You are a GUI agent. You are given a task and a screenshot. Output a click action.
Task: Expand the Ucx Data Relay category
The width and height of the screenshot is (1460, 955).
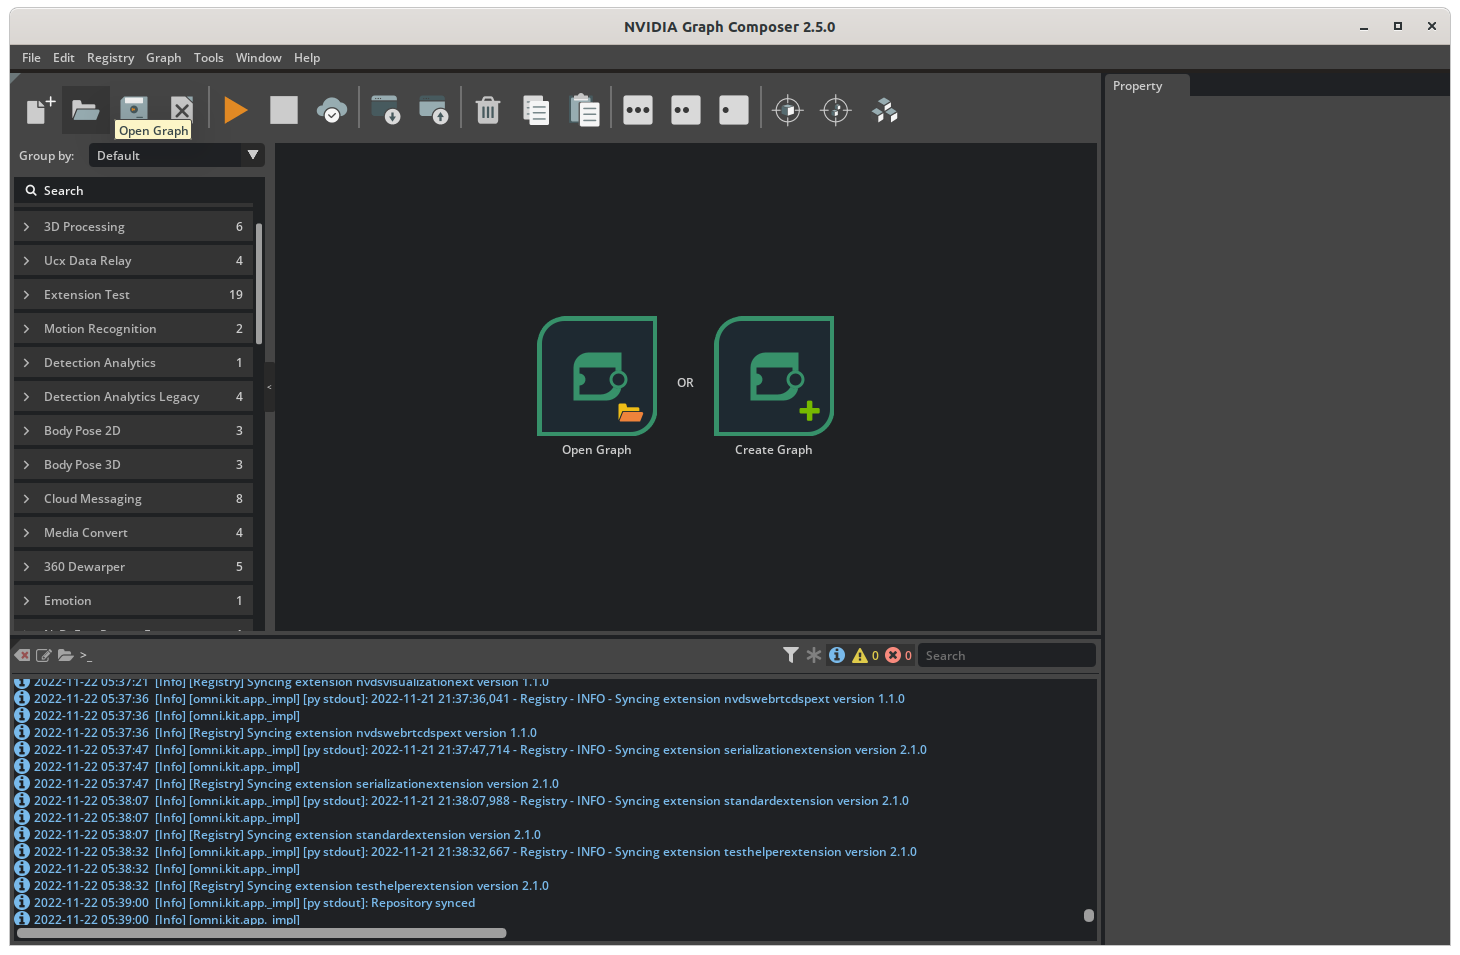pos(133,261)
